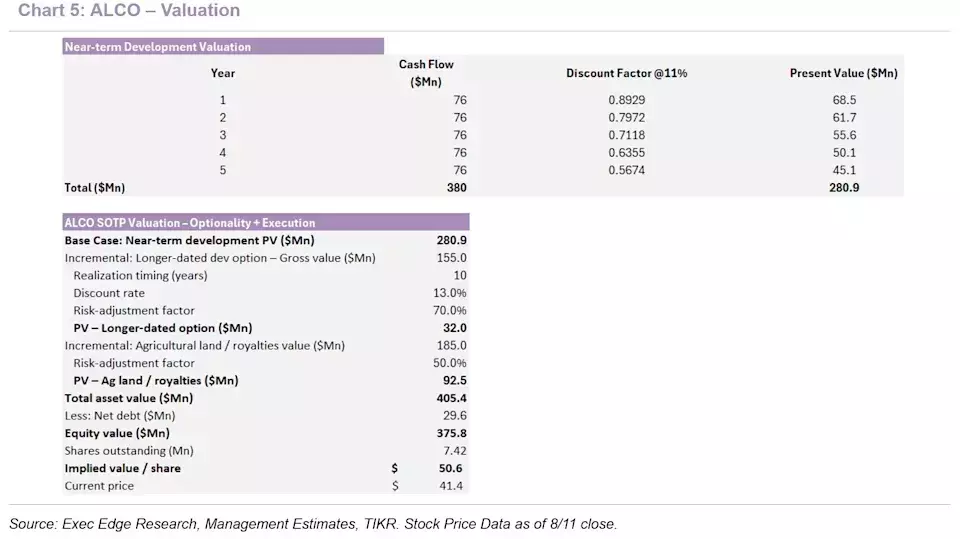Click 'Incremental: Agricultural land / royalties' label
The height and width of the screenshot is (539, 960).
coord(204,345)
